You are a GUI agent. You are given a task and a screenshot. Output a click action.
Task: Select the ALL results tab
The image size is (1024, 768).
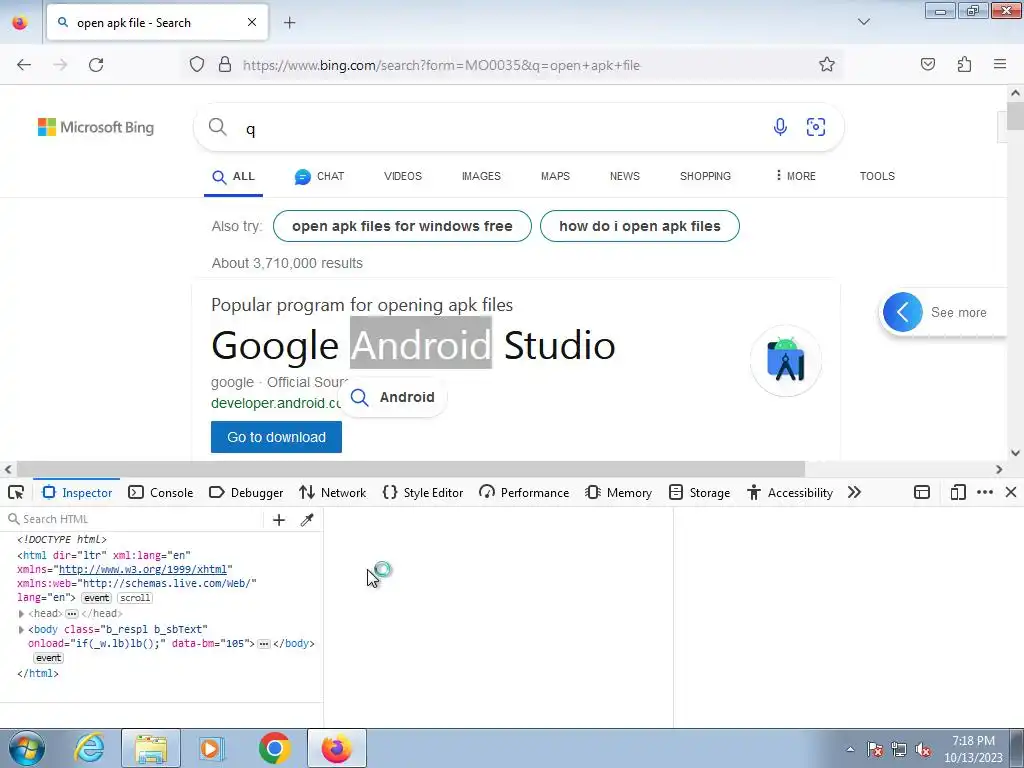[x=233, y=176]
